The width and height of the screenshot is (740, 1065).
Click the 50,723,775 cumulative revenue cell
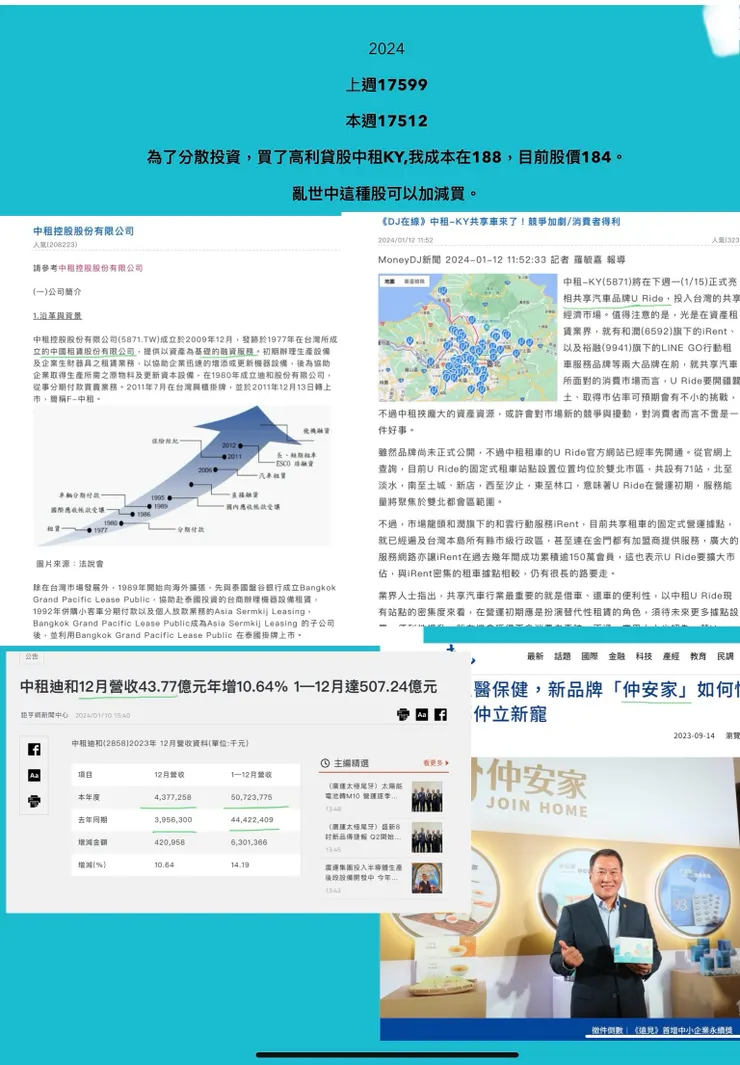click(x=252, y=797)
